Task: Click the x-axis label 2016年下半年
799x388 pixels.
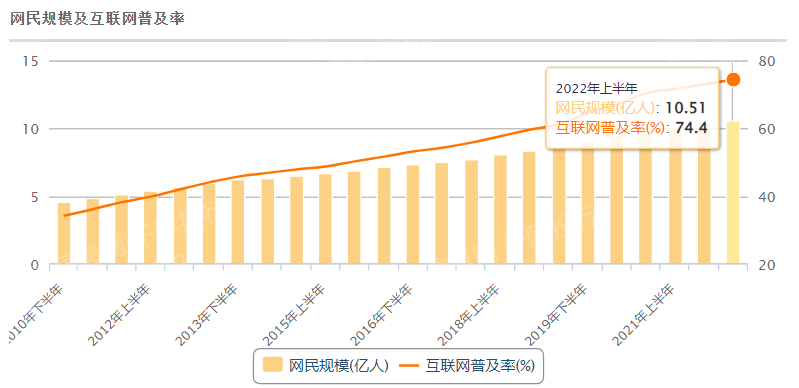Action: (x=382, y=315)
